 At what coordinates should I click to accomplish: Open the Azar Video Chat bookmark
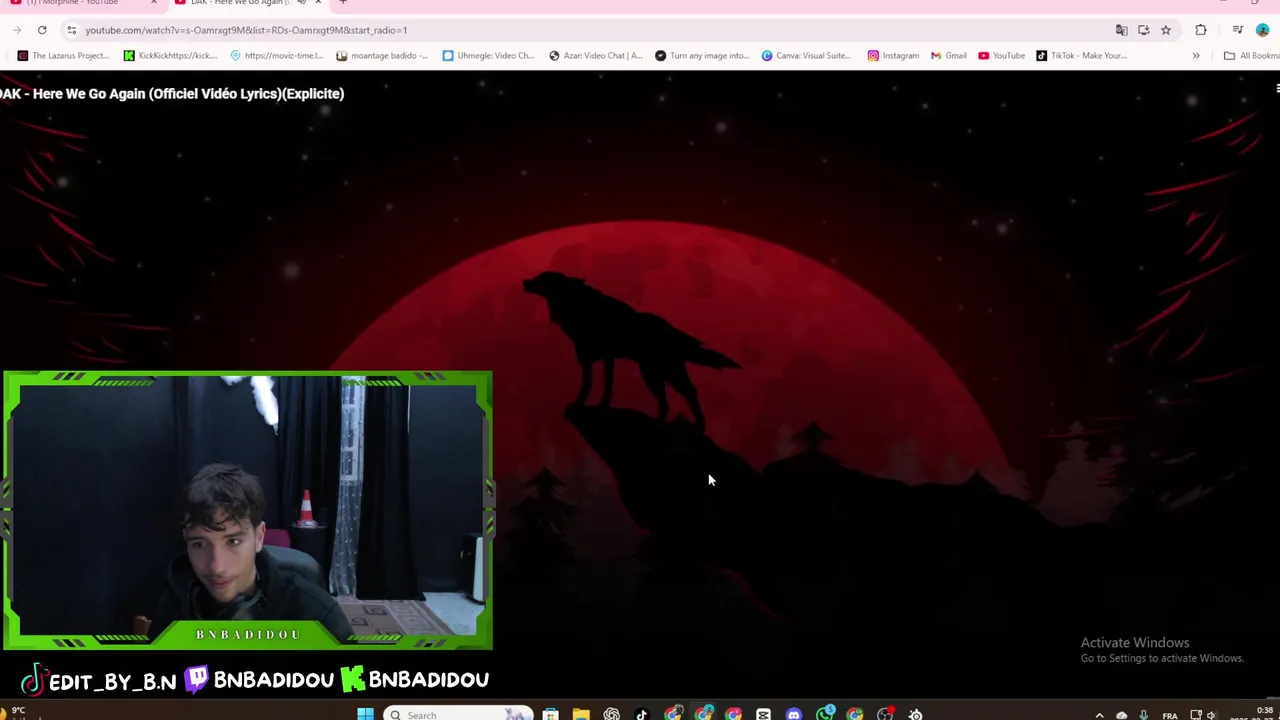596,55
